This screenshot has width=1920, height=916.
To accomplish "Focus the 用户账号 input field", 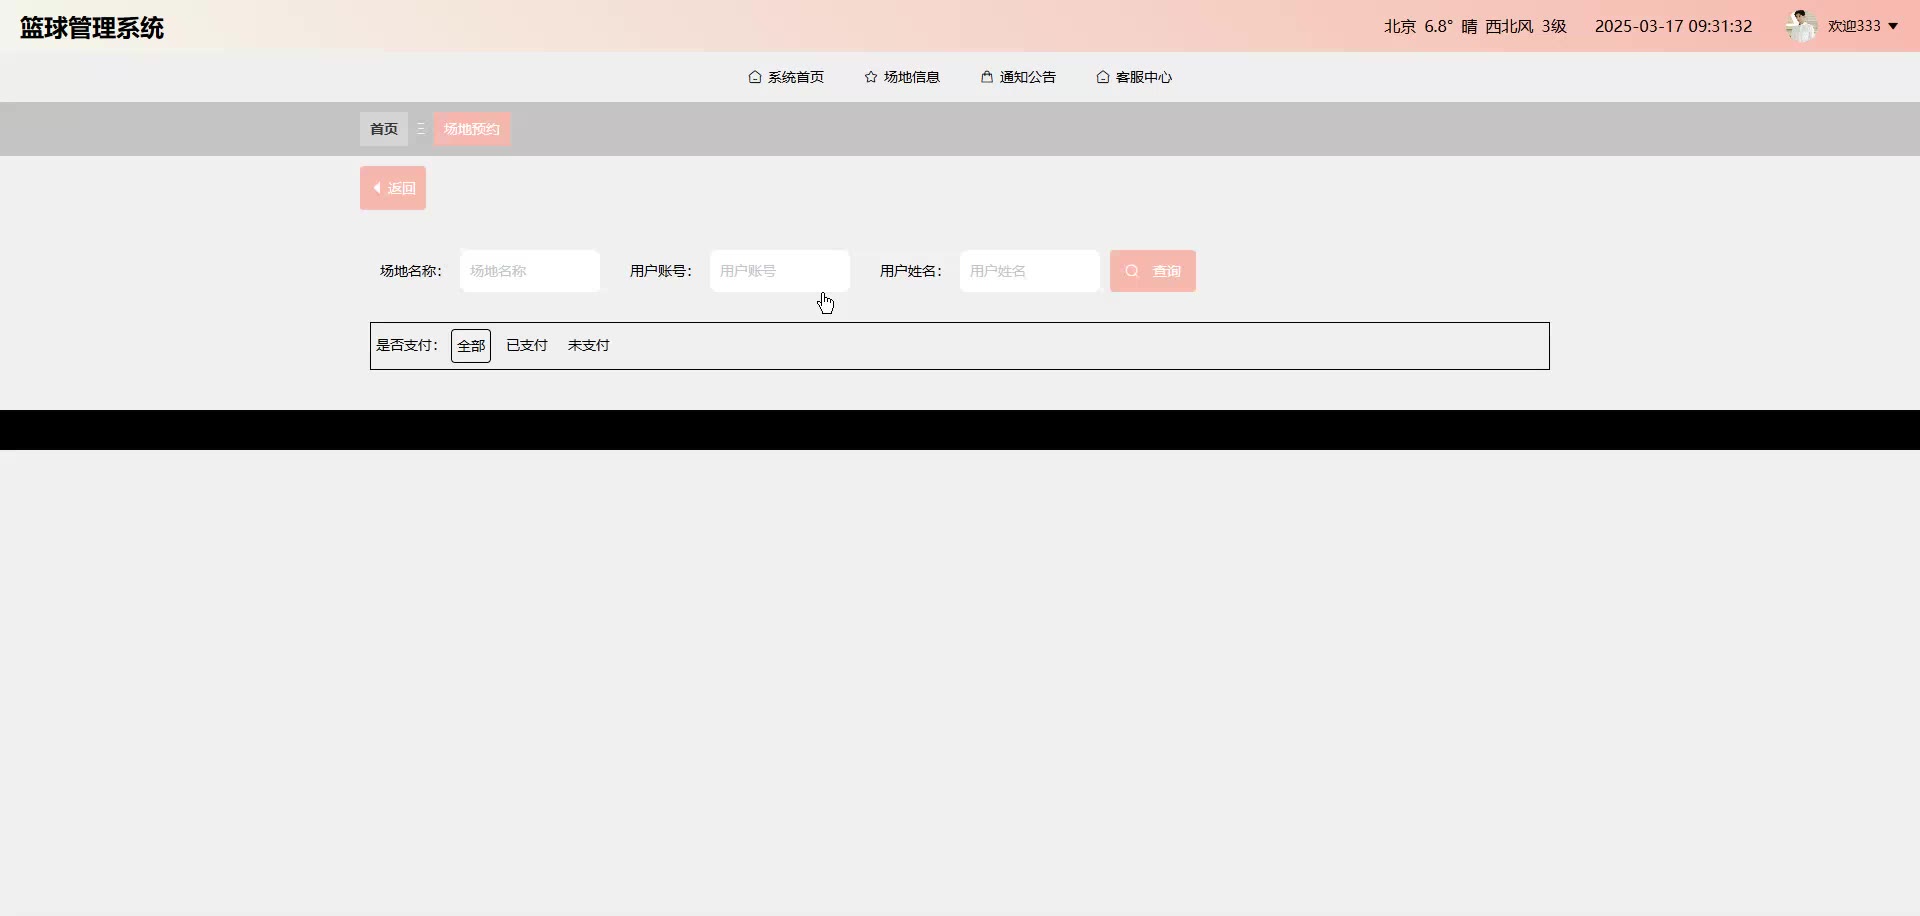I will pyautogui.click(x=780, y=271).
